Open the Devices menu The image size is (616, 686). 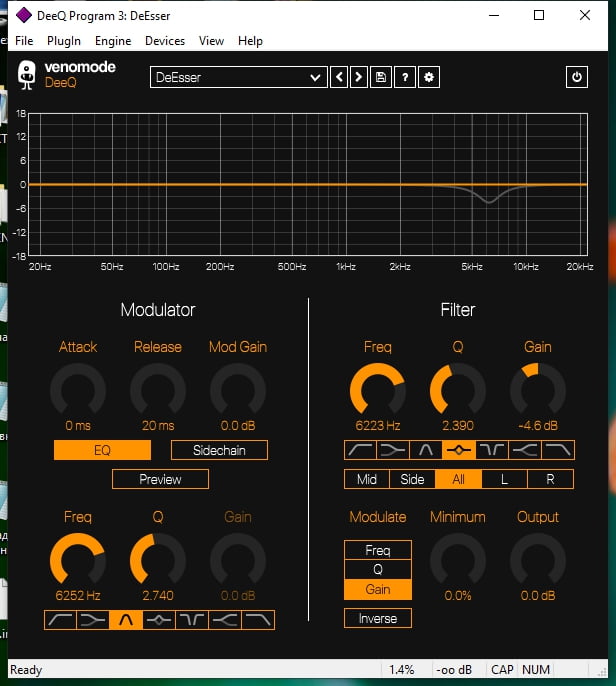[x=165, y=41]
